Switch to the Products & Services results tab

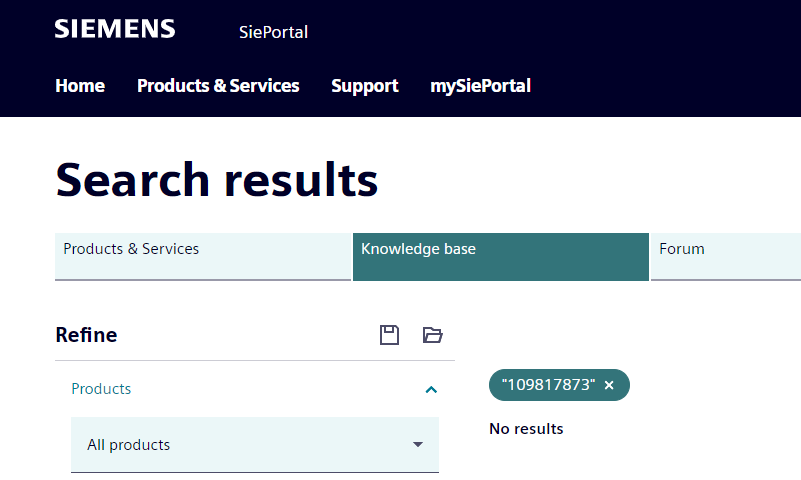(203, 257)
